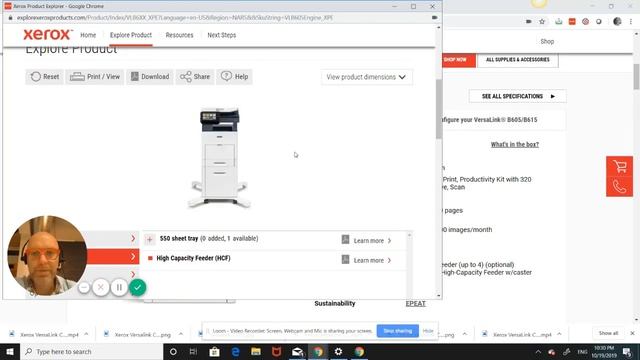Click camera icon in front window address bar
The height and width of the screenshot is (360, 640).
click(x=434, y=18)
